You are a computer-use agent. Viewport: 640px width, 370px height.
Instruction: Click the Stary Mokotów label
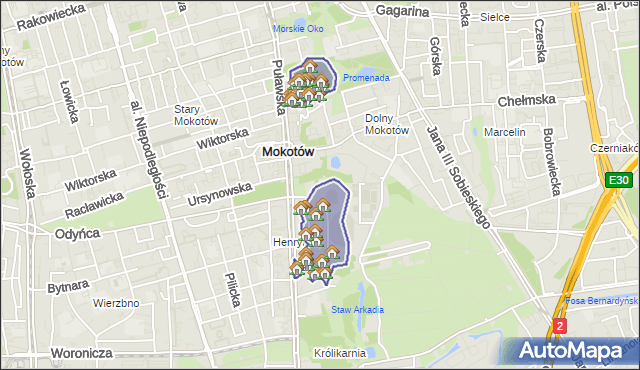(196, 115)
